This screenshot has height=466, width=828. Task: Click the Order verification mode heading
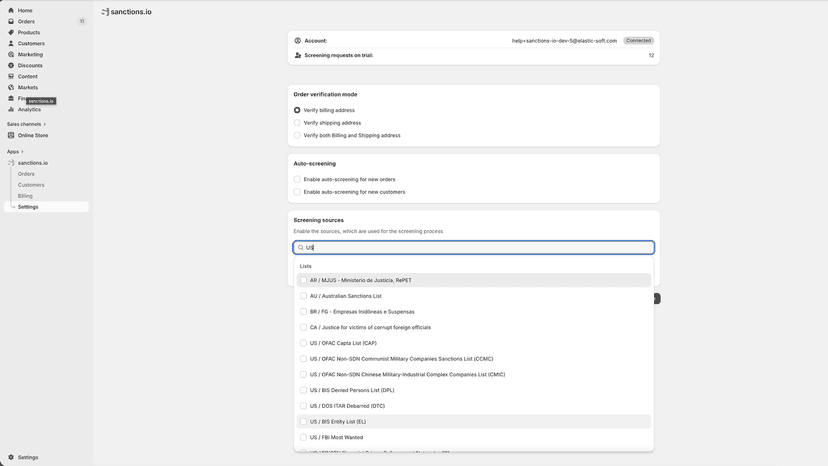tap(325, 95)
